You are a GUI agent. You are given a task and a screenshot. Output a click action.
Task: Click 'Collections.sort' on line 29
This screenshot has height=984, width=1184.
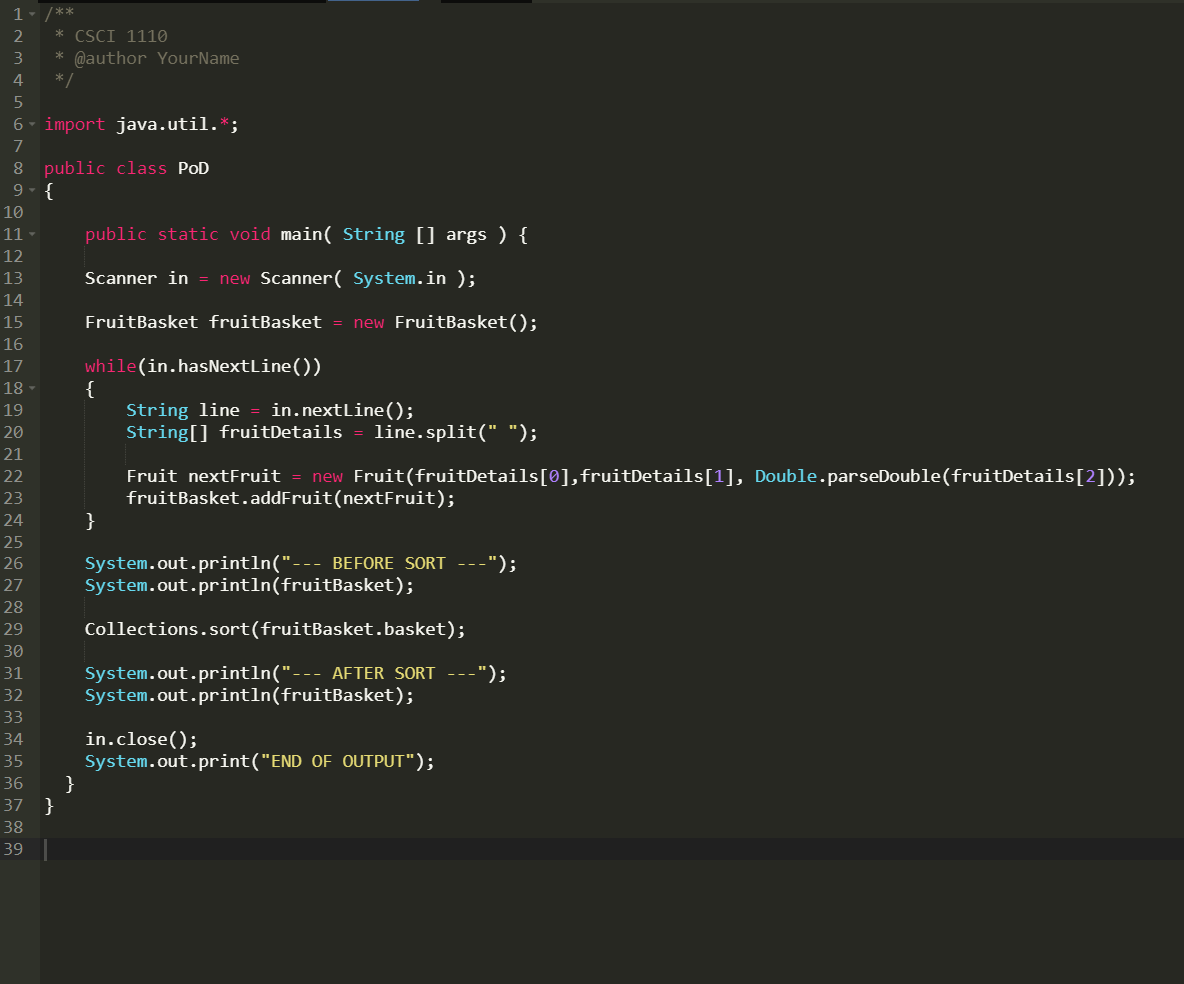(167, 629)
